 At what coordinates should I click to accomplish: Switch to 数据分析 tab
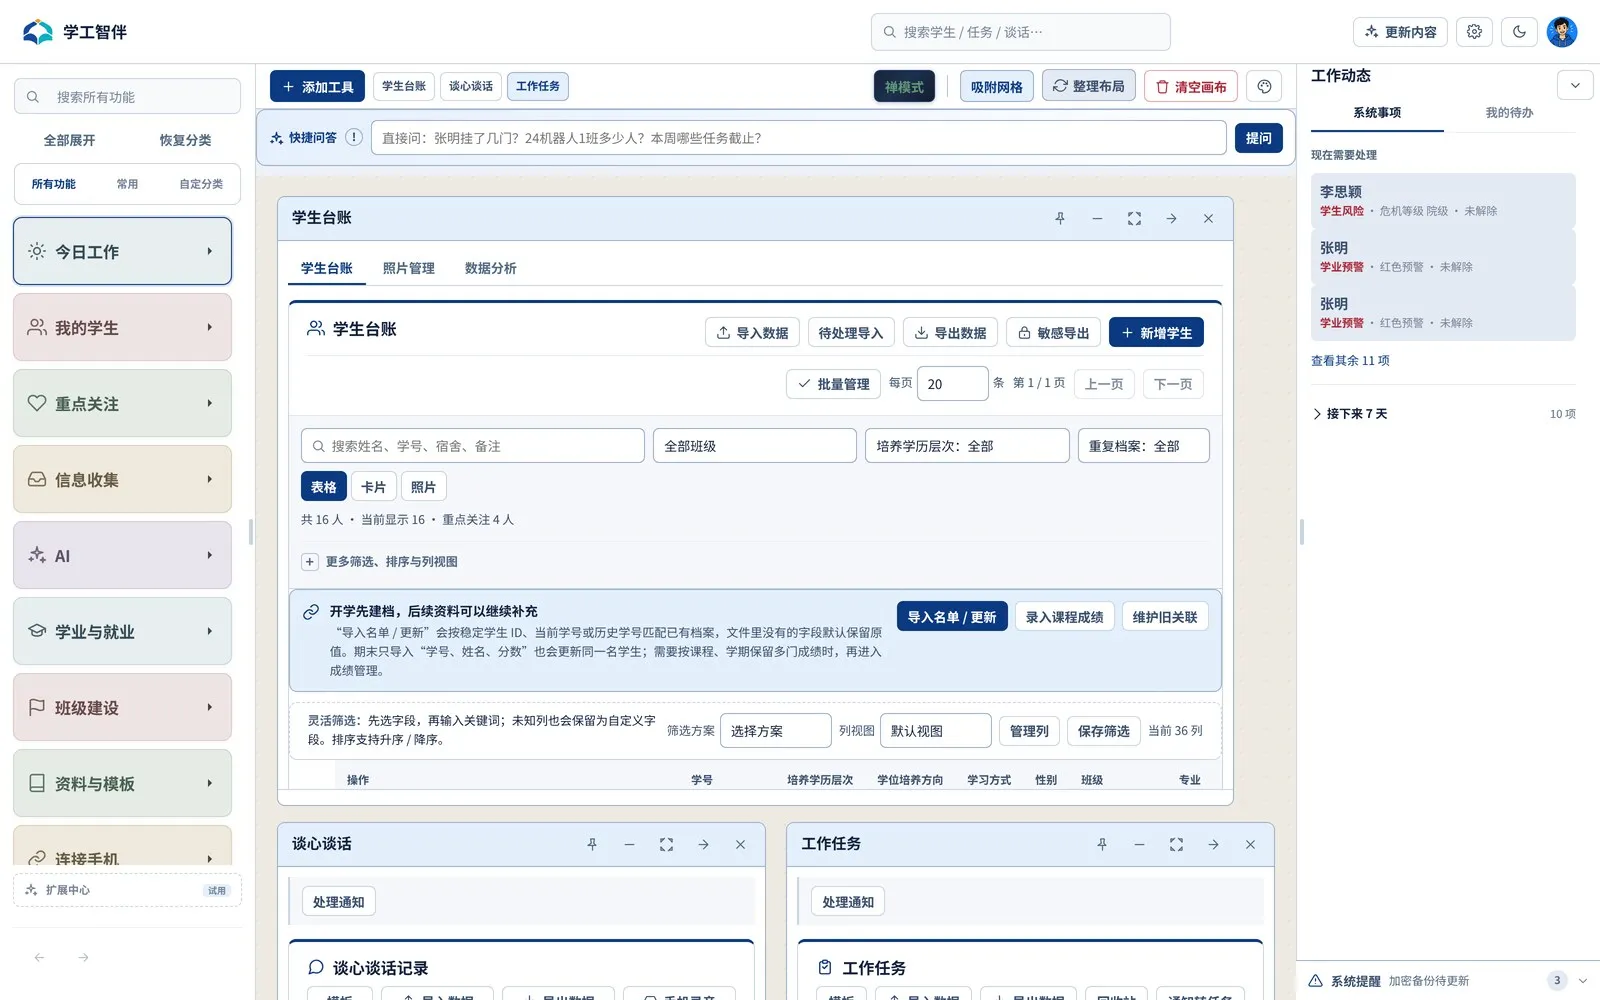(x=491, y=268)
